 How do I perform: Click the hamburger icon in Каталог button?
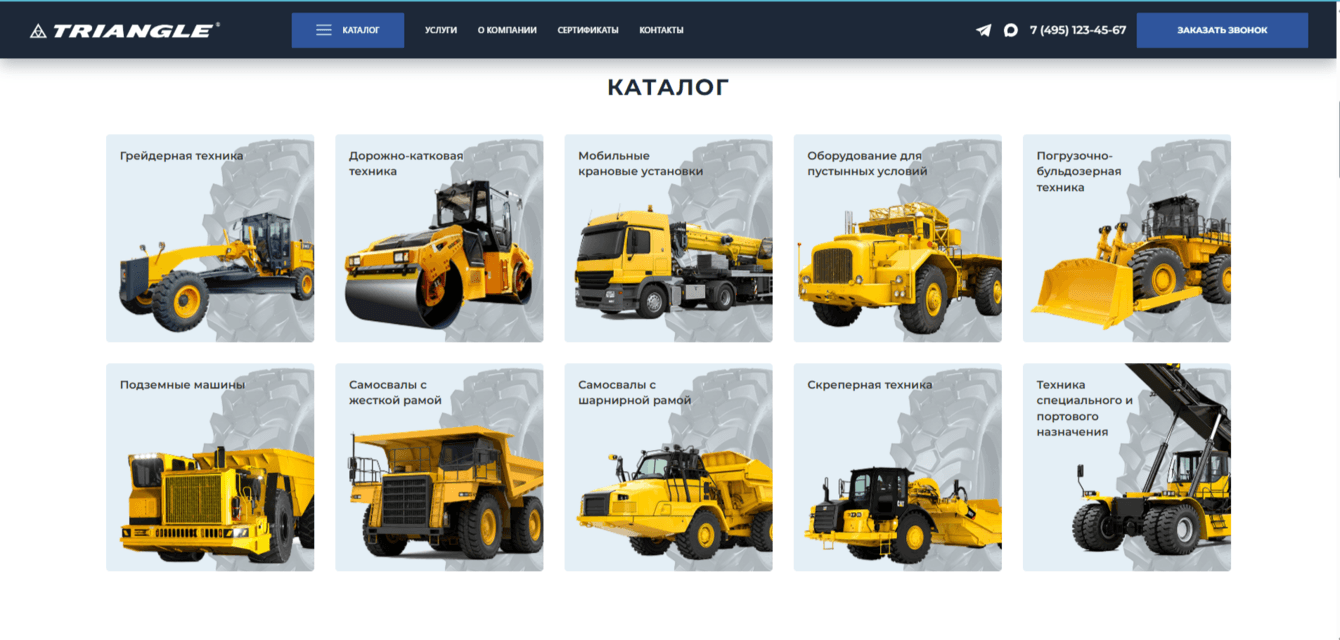(x=324, y=30)
